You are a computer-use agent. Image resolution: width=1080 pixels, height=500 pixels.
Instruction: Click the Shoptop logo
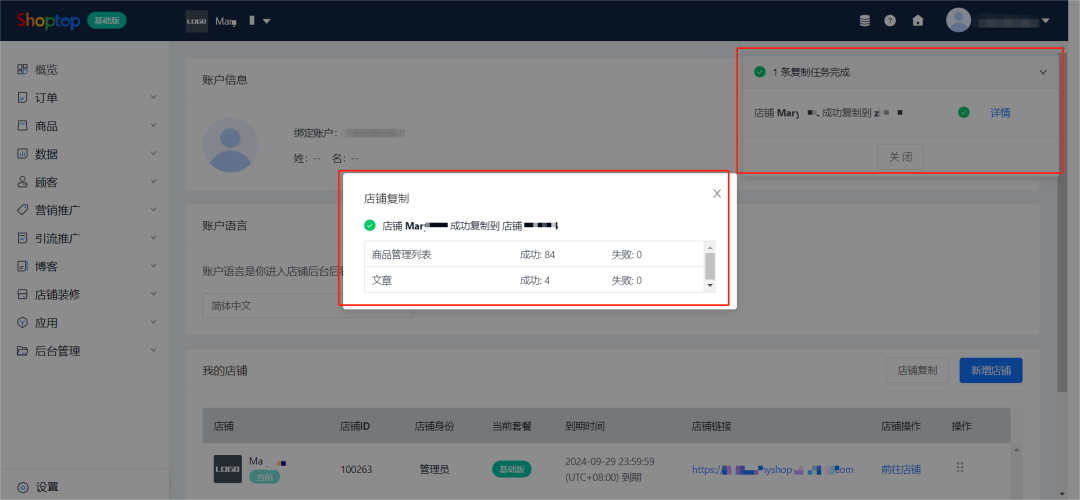[x=49, y=21]
